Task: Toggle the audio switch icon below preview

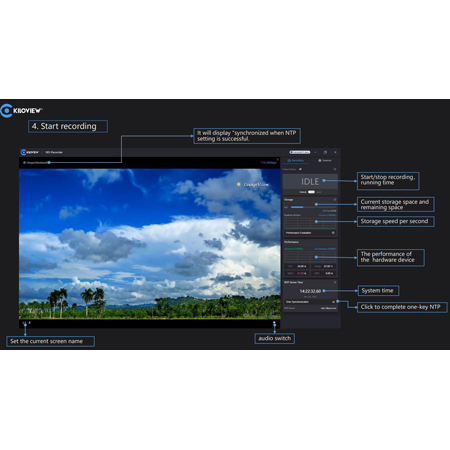Action: click(274, 323)
